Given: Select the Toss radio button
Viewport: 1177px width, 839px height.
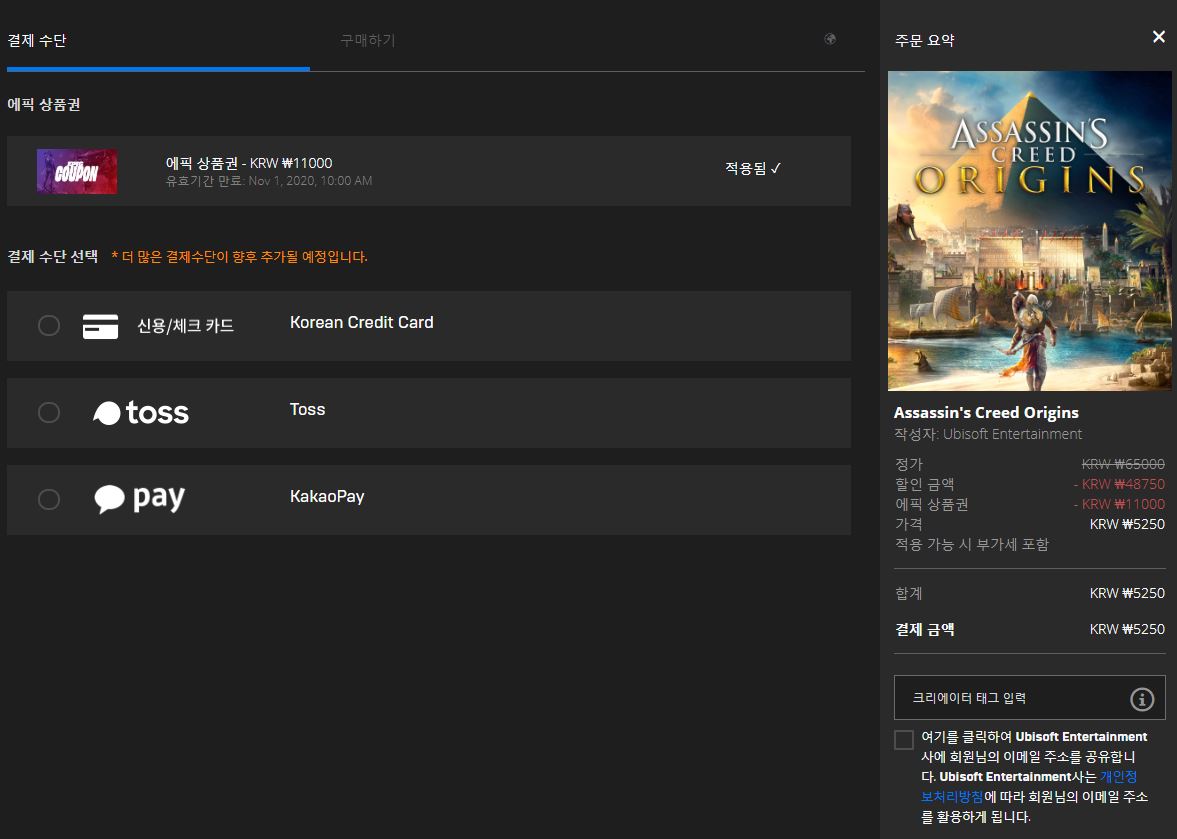Looking at the screenshot, I should (x=49, y=412).
